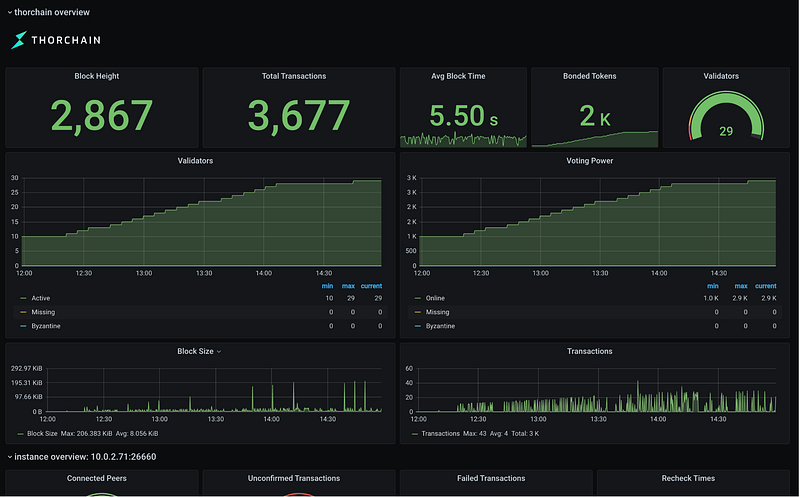Click the Block Size legend series icon
This screenshot has height=497, width=800.
point(20,434)
